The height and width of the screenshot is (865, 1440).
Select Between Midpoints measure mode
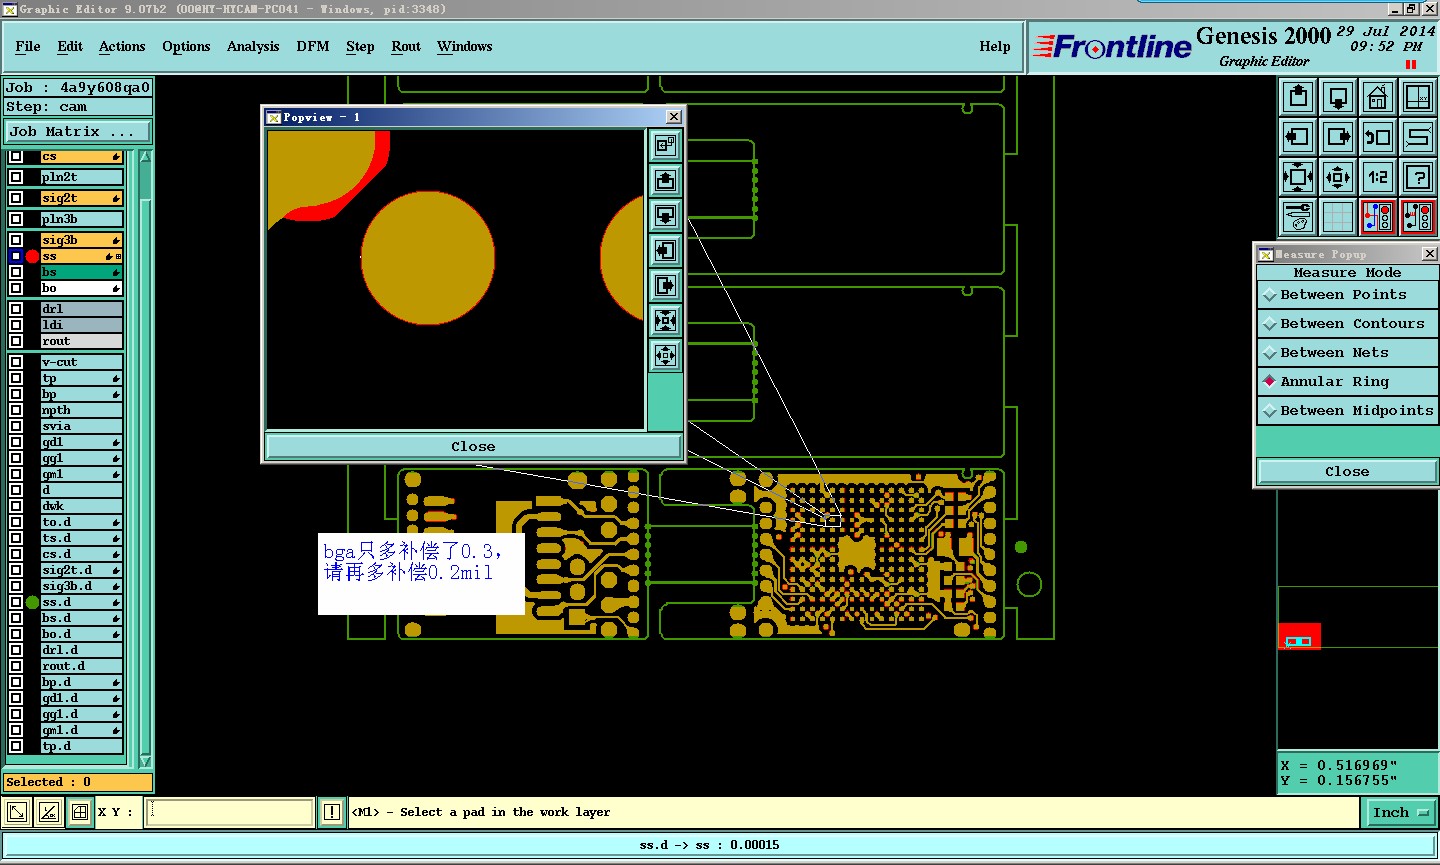coord(1347,411)
